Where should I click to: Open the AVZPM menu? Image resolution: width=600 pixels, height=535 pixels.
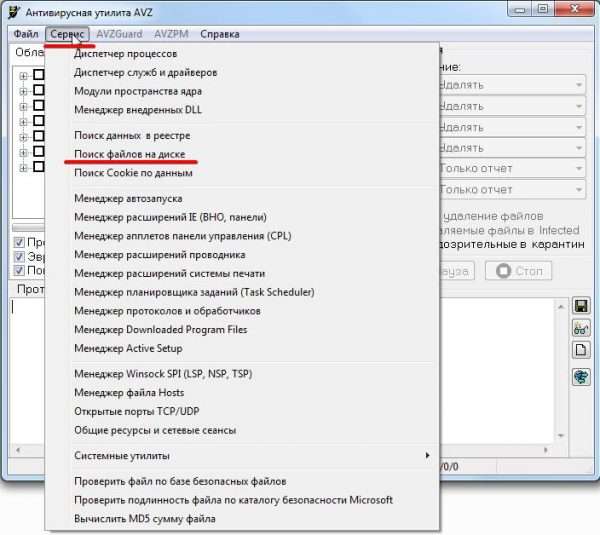click(x=171, y=34)
